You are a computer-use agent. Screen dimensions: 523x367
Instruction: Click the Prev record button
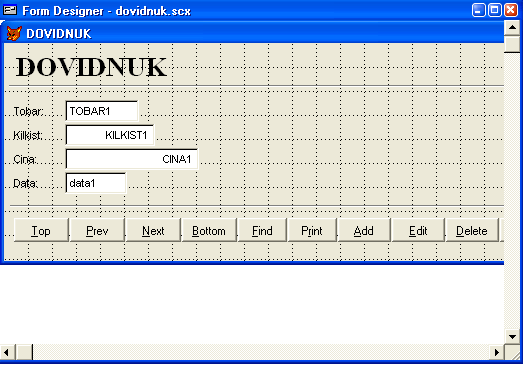click(97, 230)
